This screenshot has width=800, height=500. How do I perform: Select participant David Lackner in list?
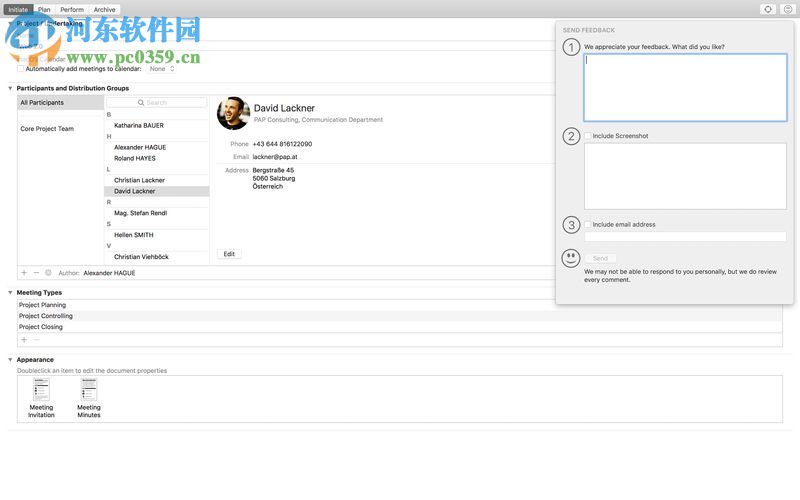click(157, 191)
